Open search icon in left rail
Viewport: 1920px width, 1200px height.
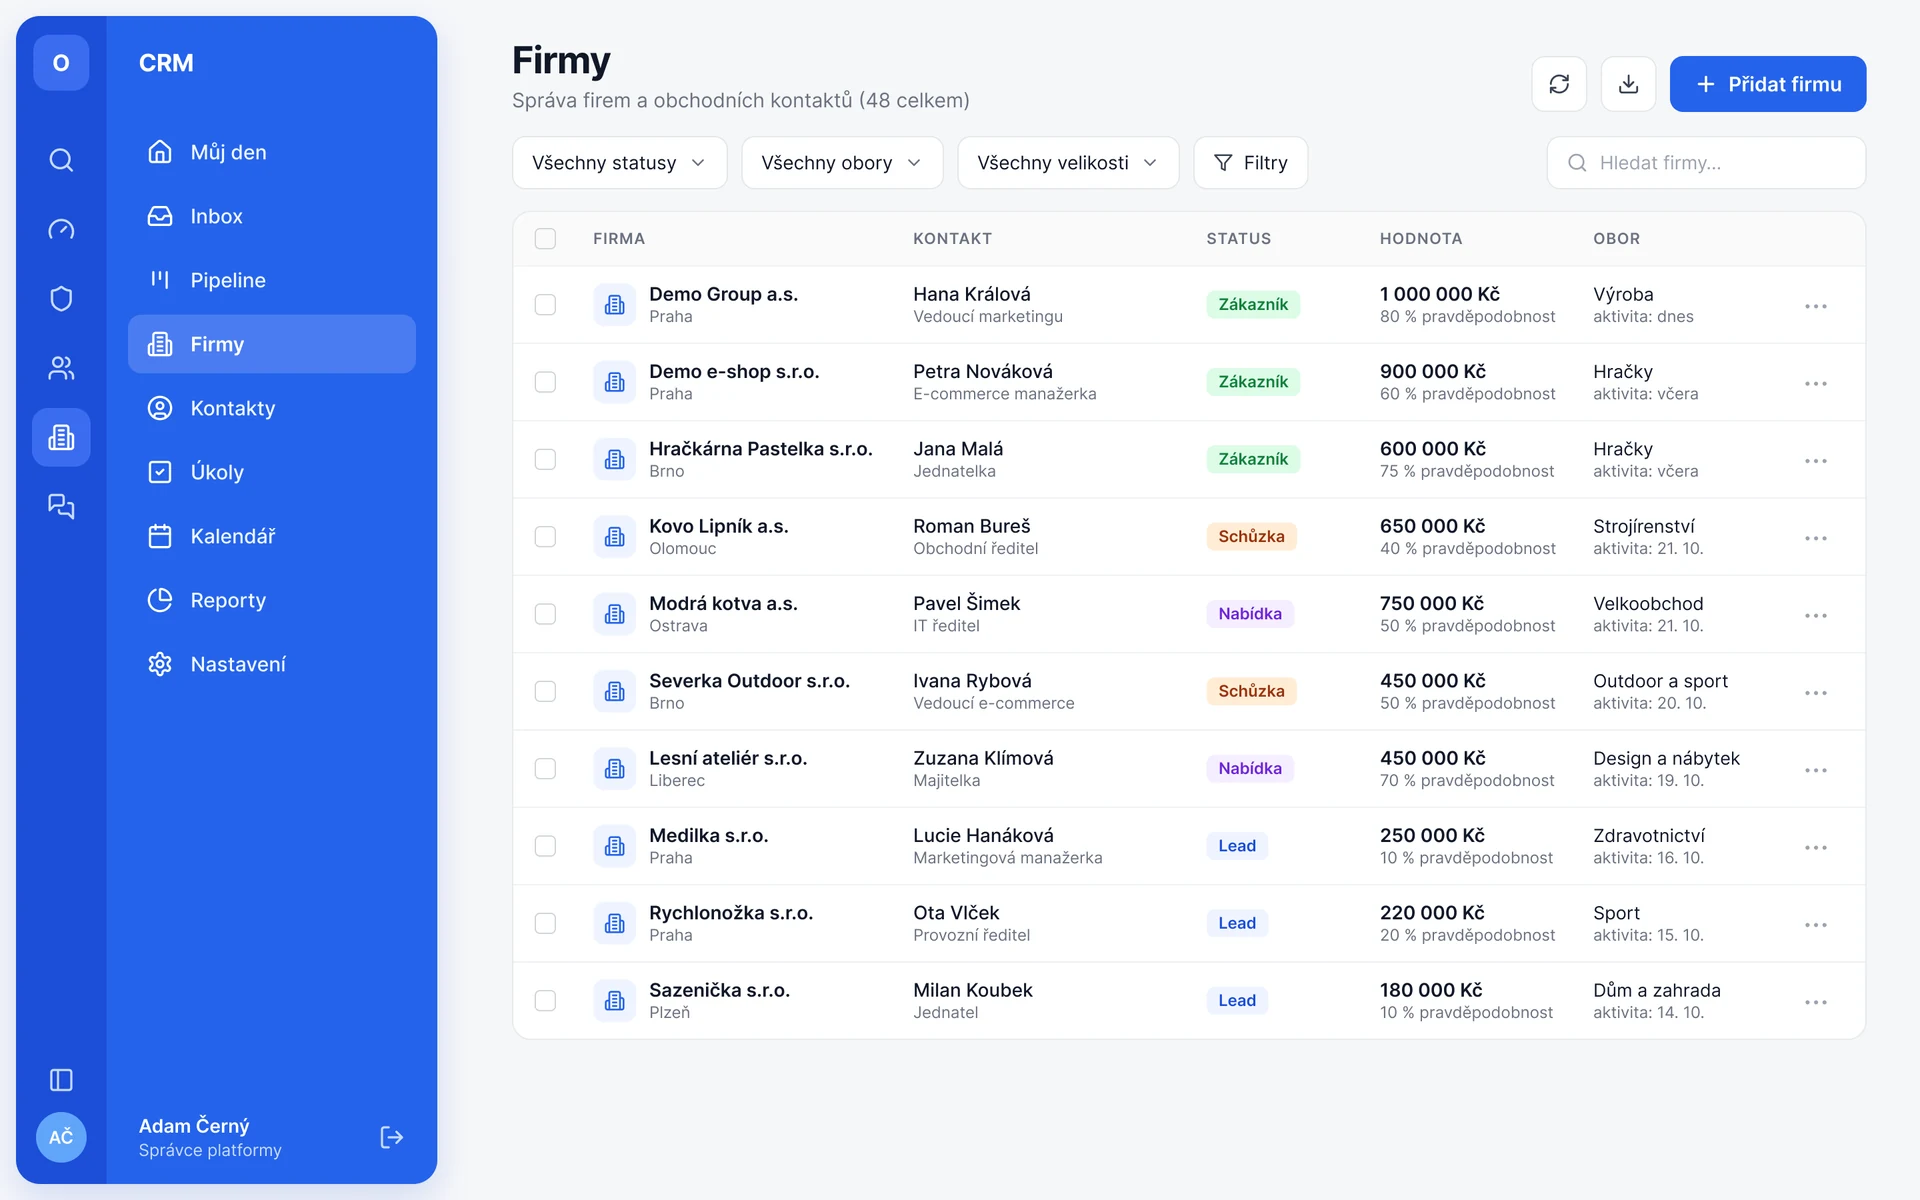[61, 160]
